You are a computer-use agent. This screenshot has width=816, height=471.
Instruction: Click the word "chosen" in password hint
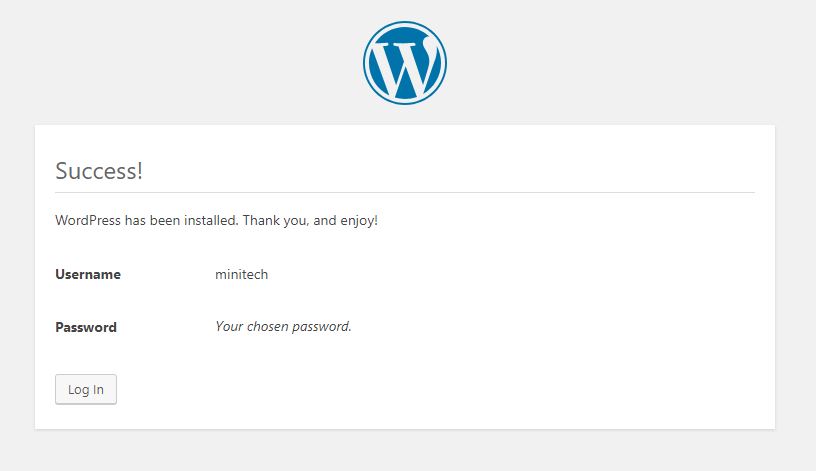(267, 326)
